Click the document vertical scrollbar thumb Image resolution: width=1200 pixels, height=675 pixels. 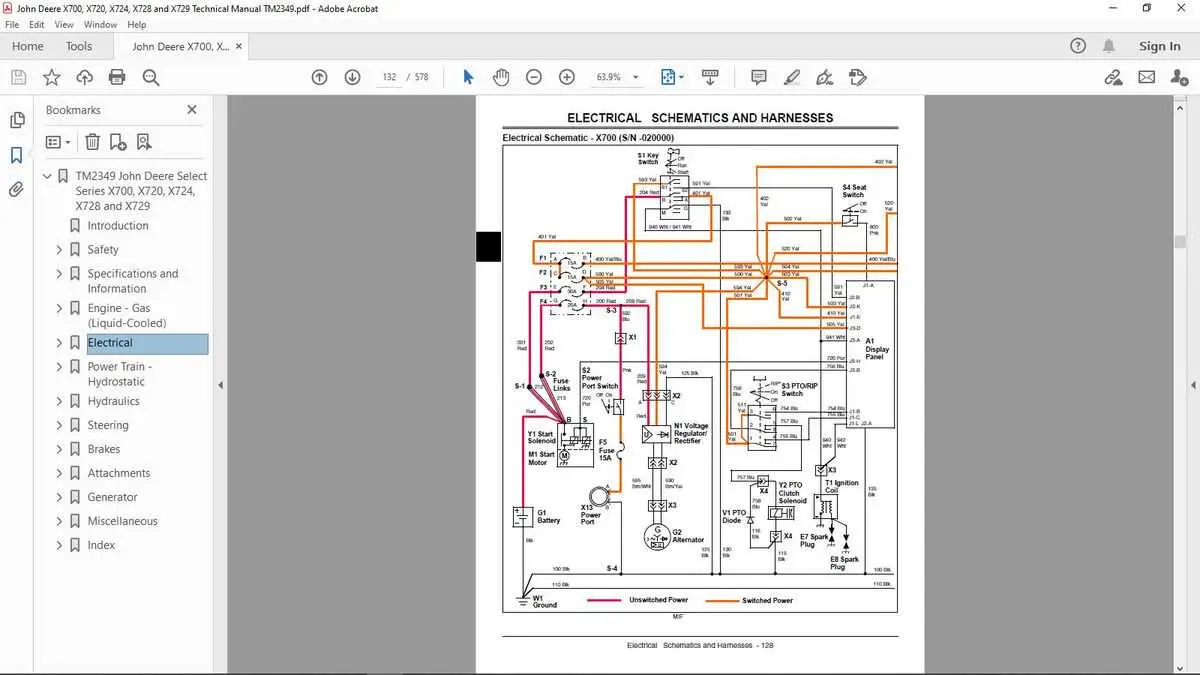tap(1180, 241)
